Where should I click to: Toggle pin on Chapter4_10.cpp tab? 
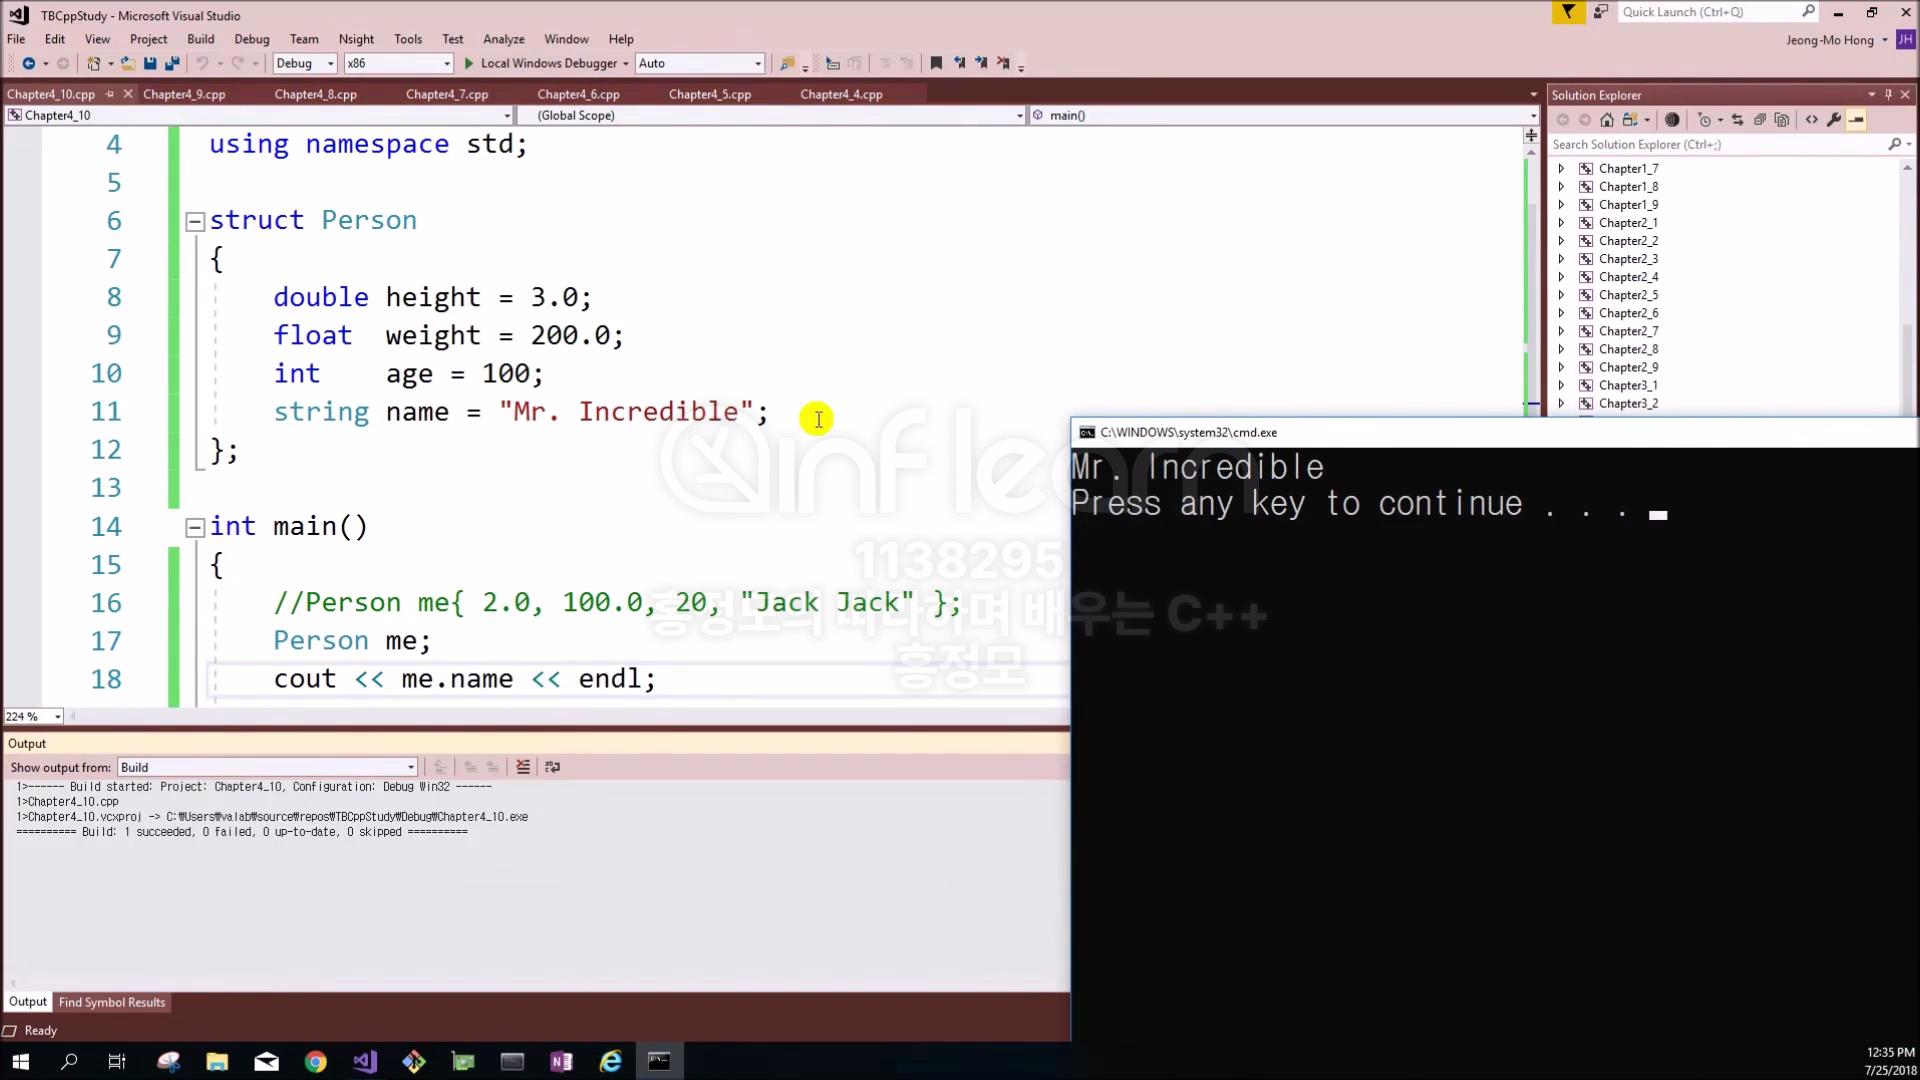tap(110, 94)
